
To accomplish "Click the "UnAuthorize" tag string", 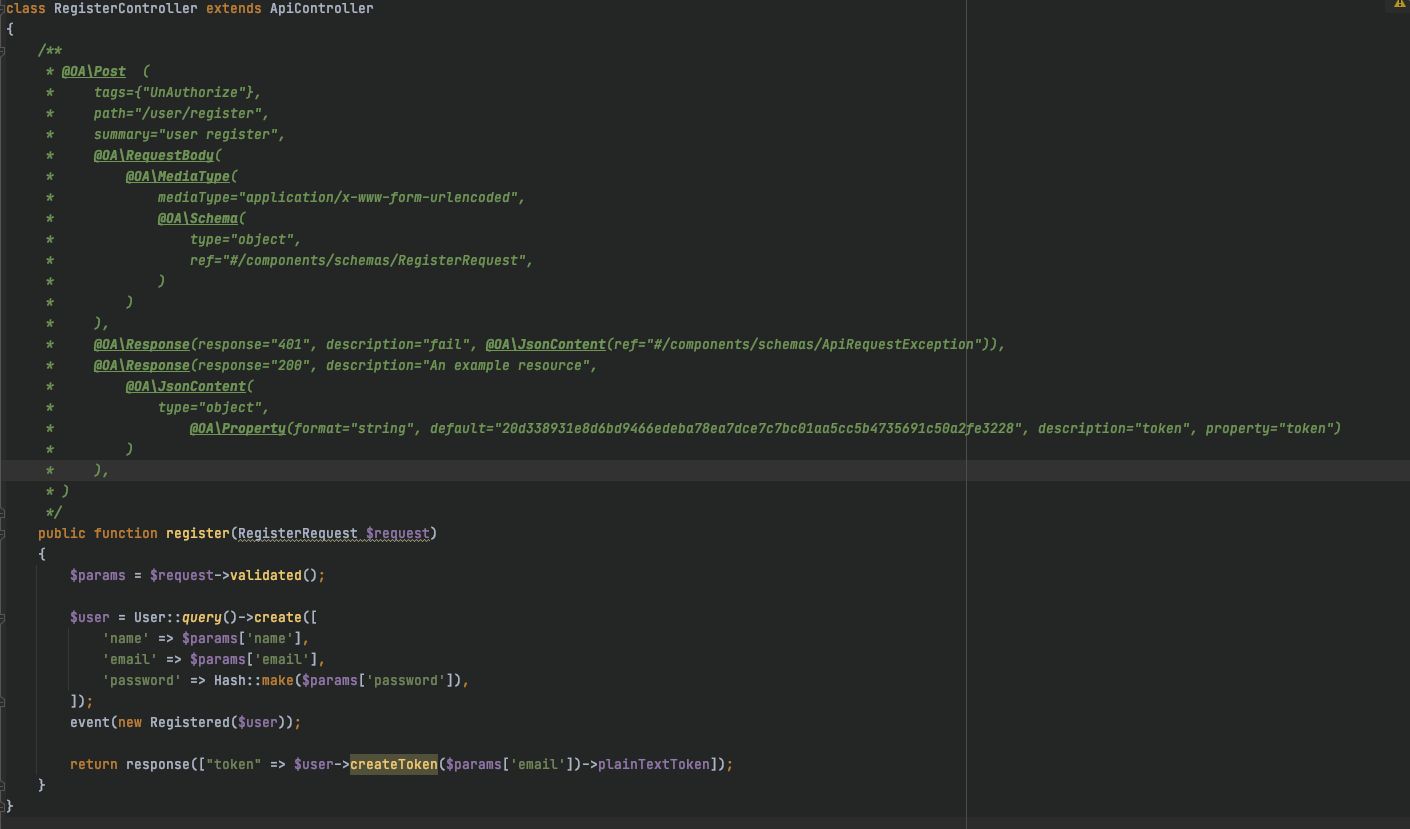I will (x=198, y=92).
